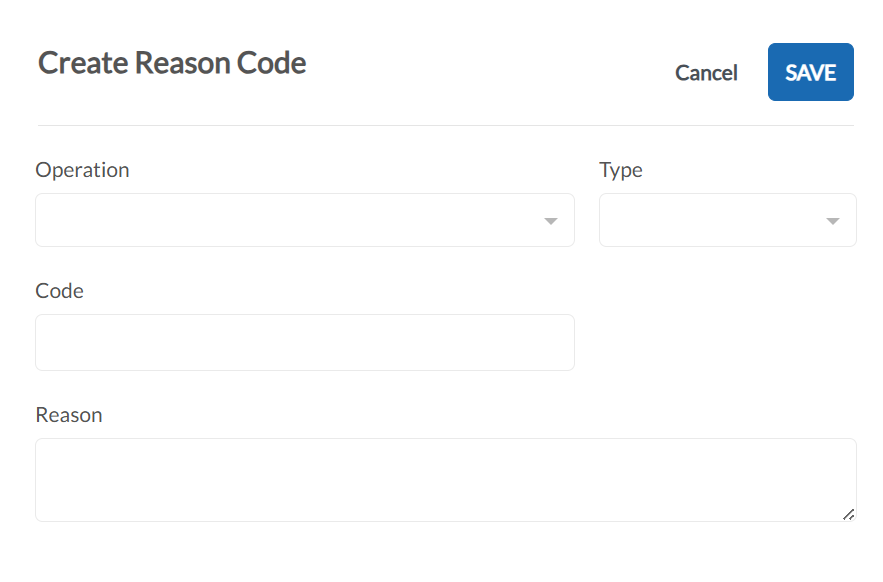Click the Type field label
883x582 pixels.
621,170
